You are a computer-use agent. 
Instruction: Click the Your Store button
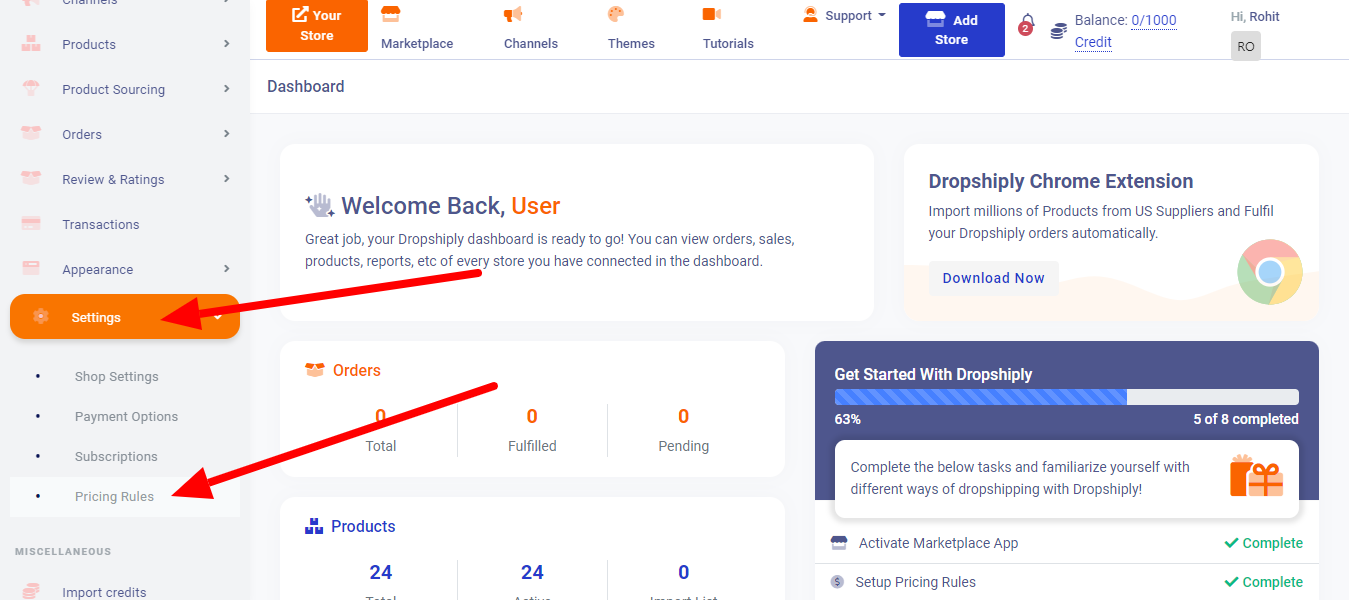click(x=317, y=26)
